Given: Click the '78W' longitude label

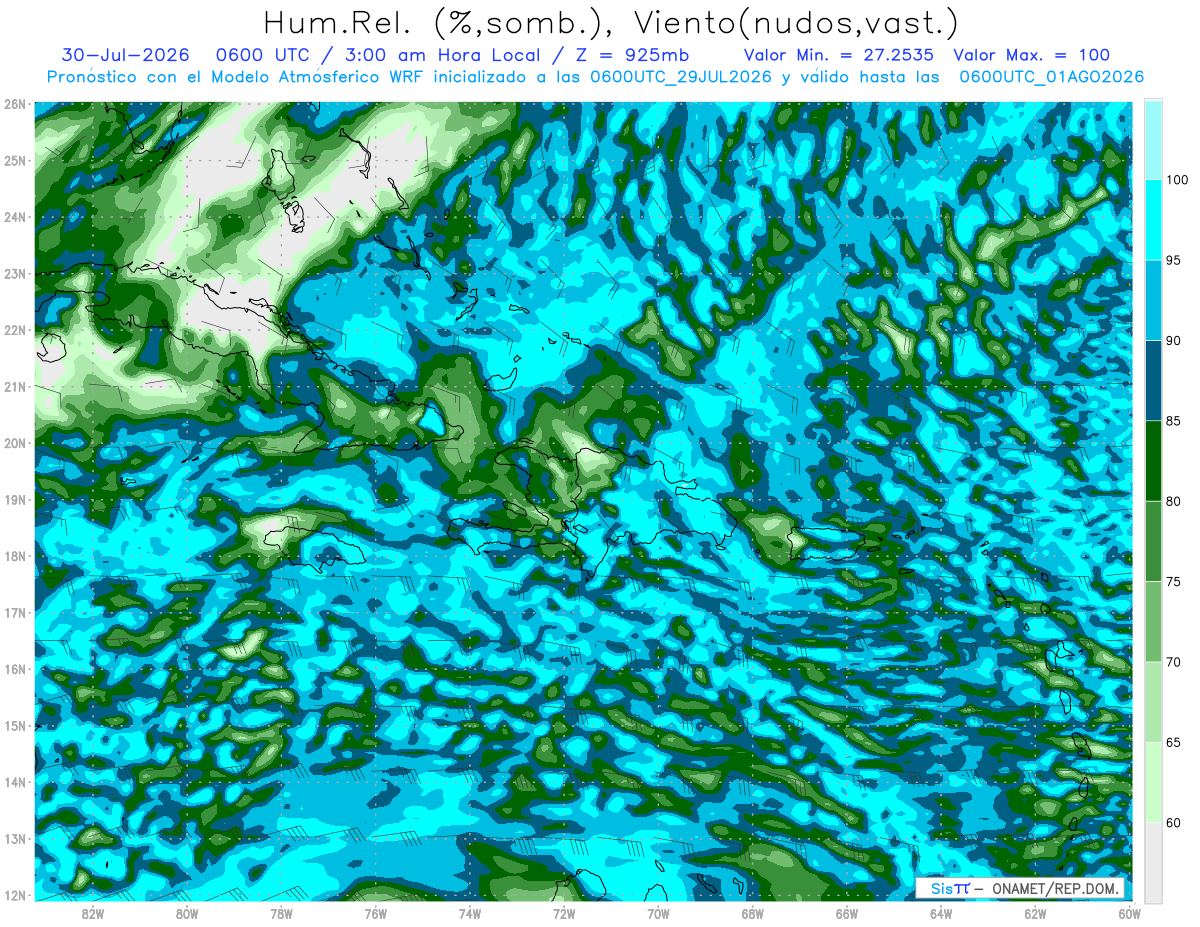Looking at the screenshot, I should [x=281, y=913].
